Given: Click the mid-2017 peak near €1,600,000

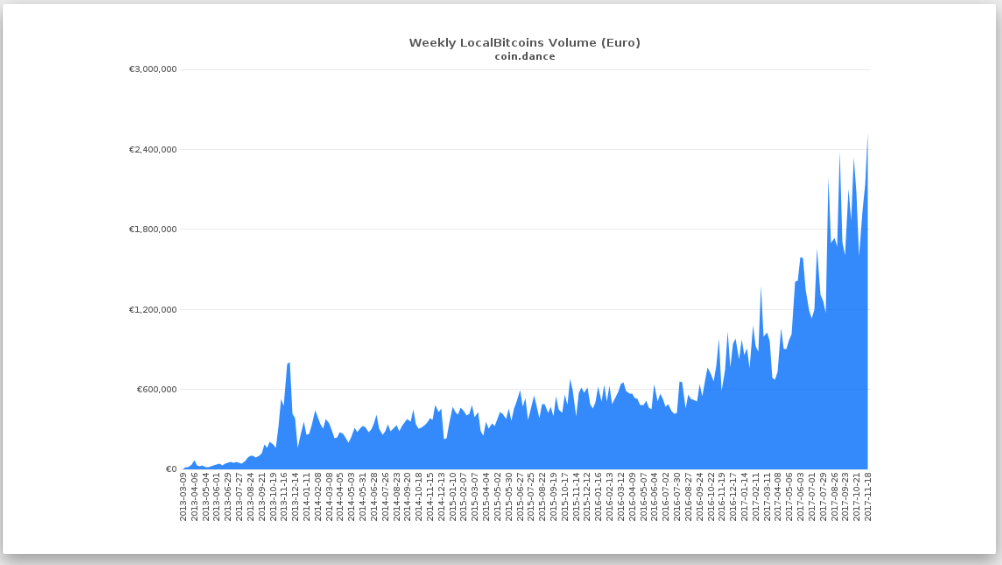Looking at the screenshot, I should pos(801,258).
